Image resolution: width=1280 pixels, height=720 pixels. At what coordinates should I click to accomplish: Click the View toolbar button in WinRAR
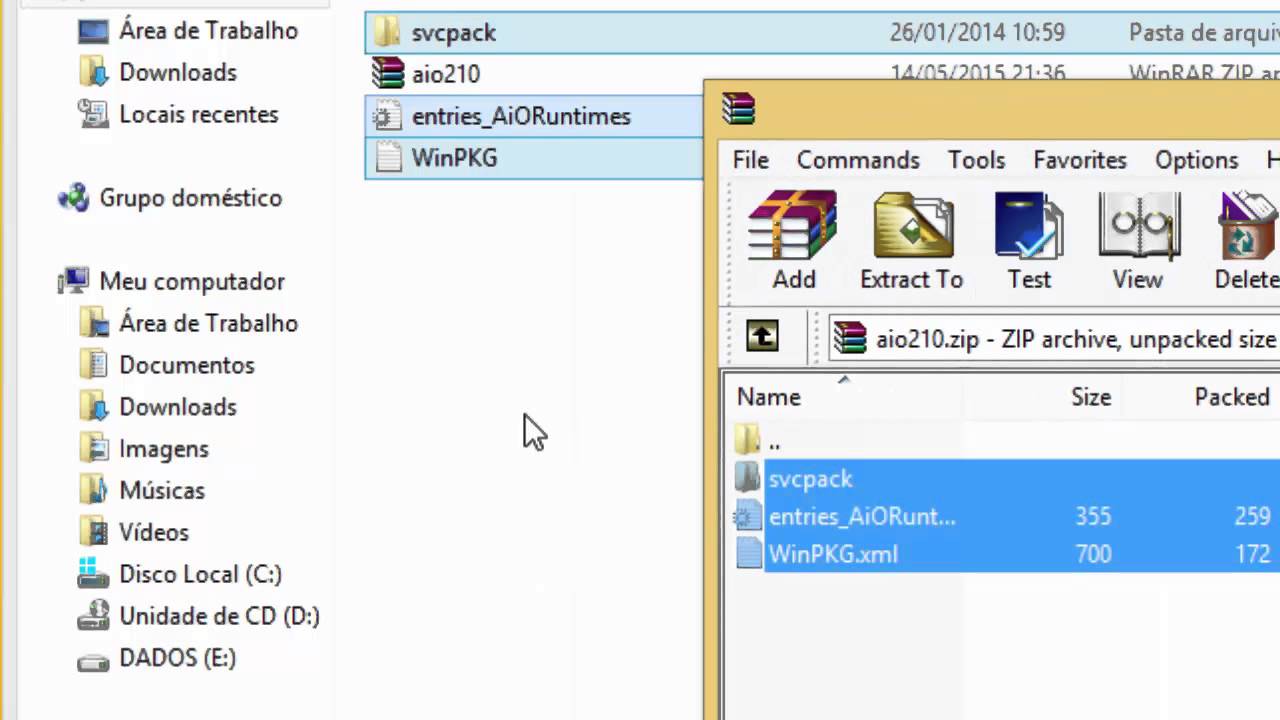pyautogui.click(x=1138, y=241)
